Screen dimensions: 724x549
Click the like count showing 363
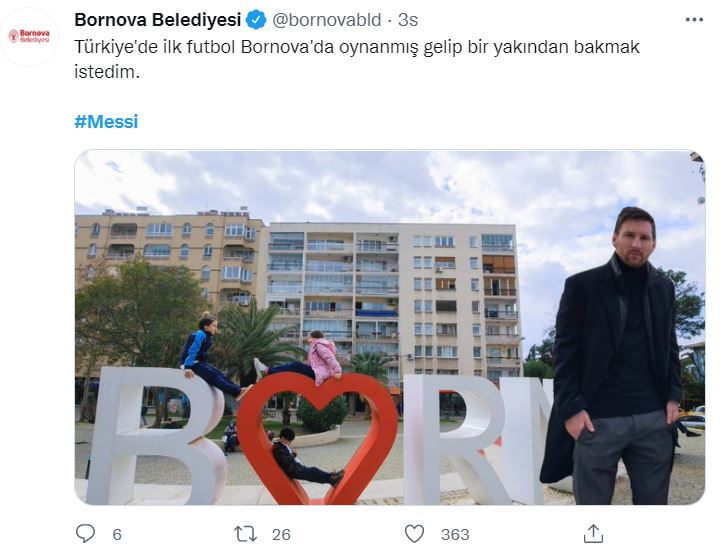pyautogui.click(x=455, y=534)
